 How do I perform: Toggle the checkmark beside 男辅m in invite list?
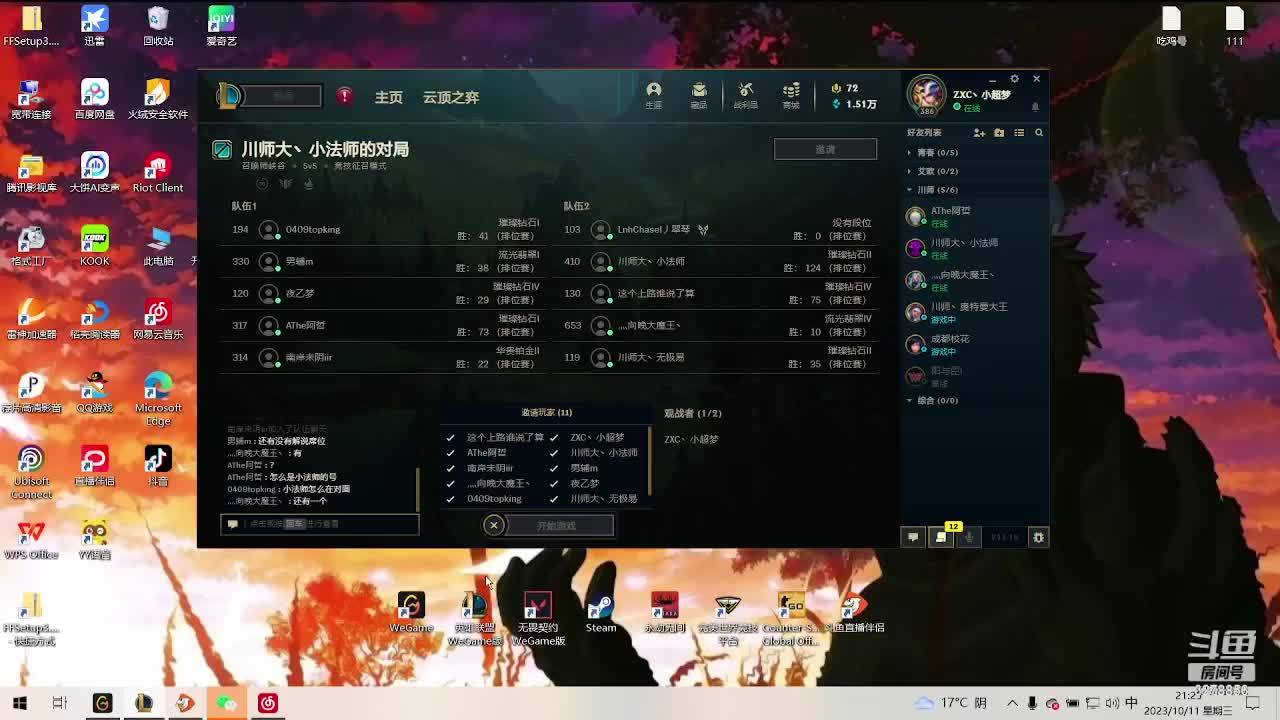[x=553, y=468]
